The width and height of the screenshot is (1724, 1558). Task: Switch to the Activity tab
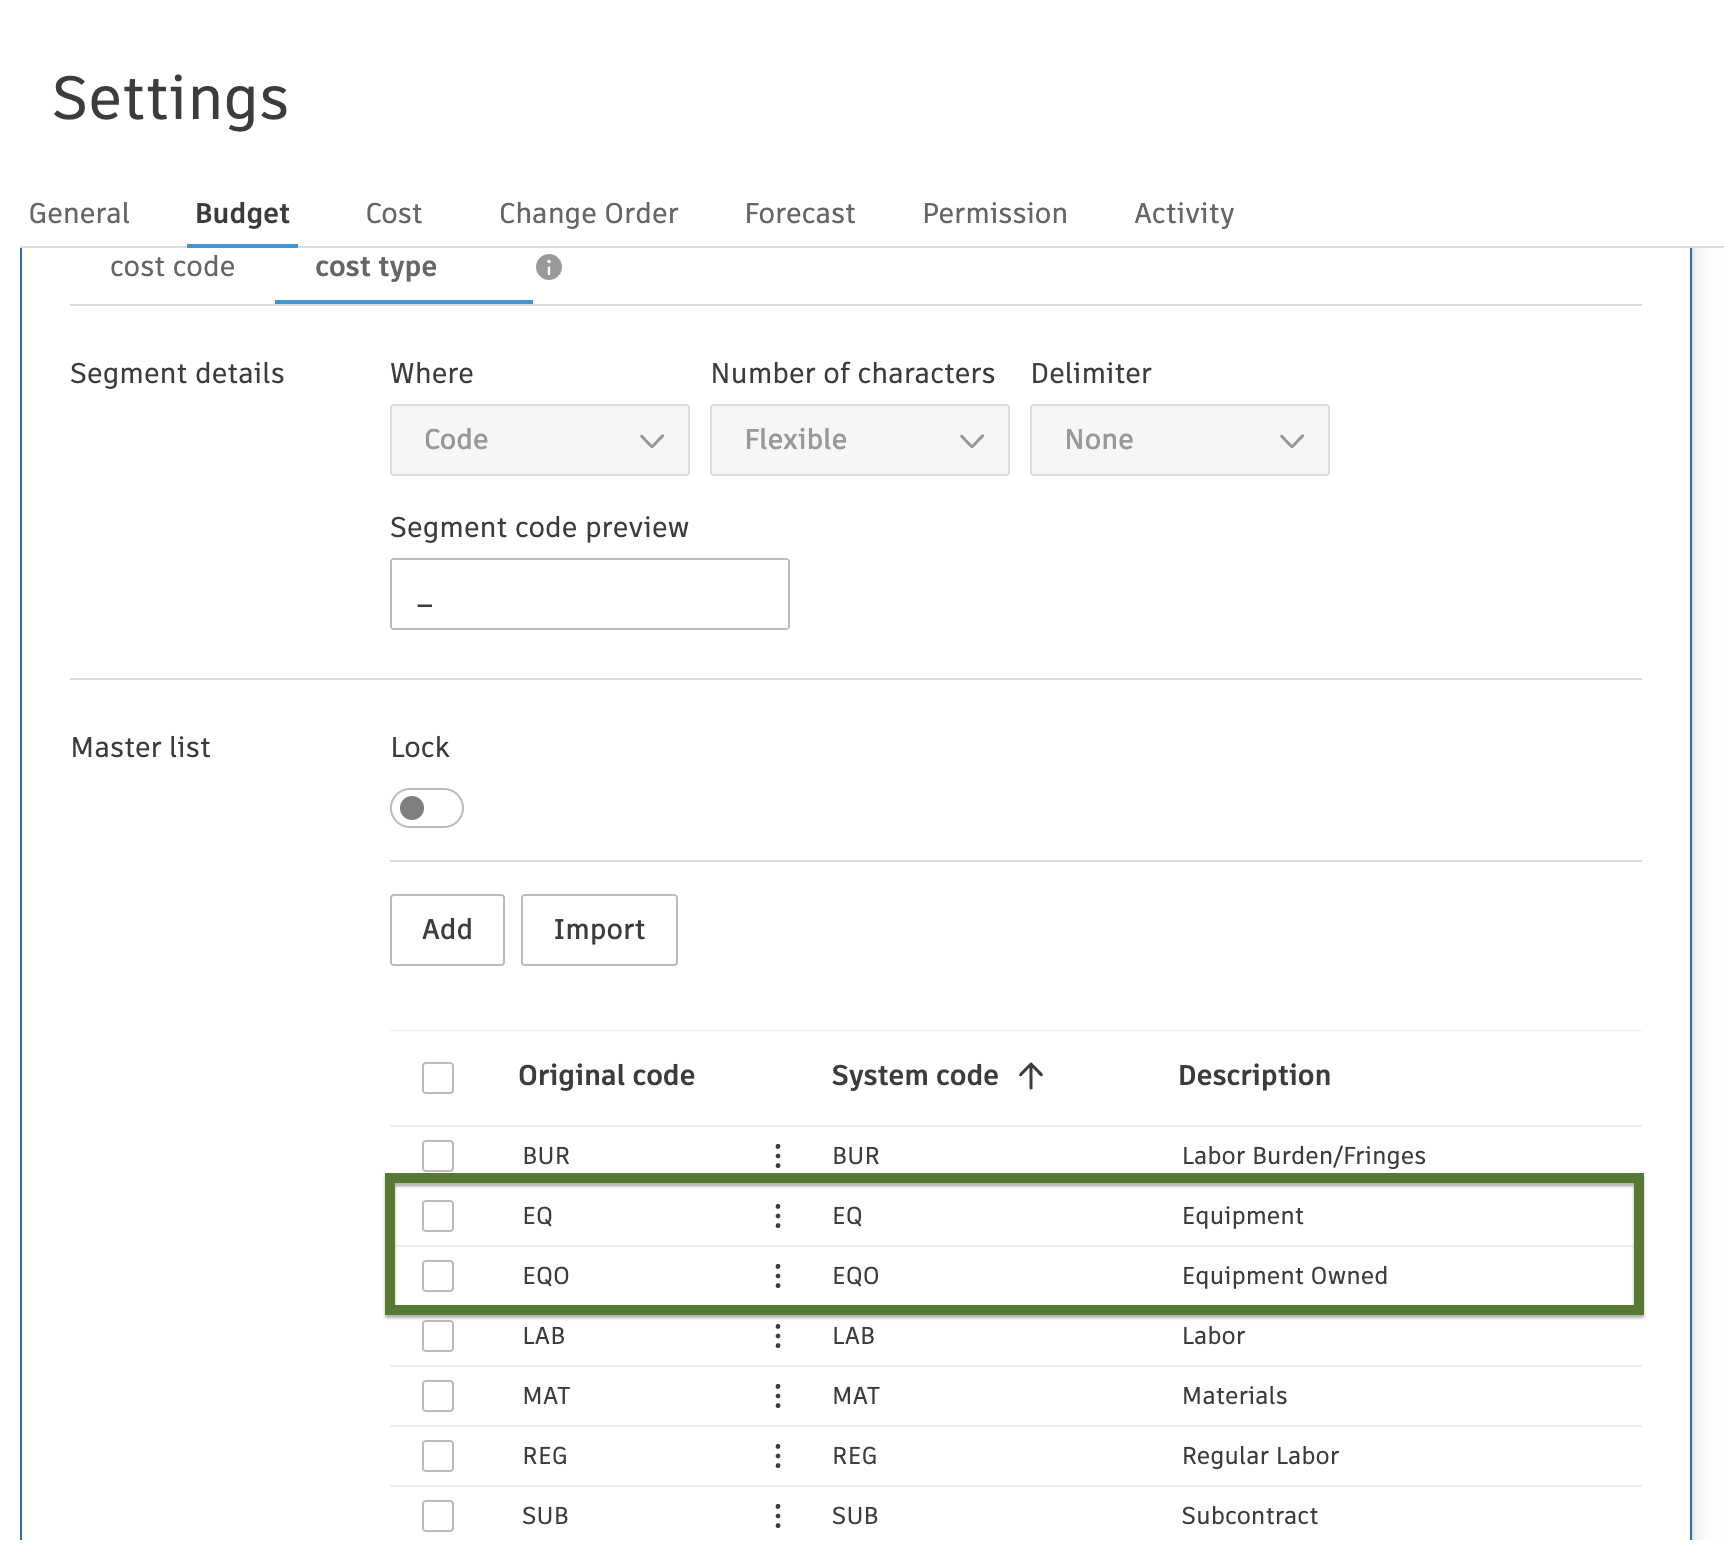[x=1184, y=214]
